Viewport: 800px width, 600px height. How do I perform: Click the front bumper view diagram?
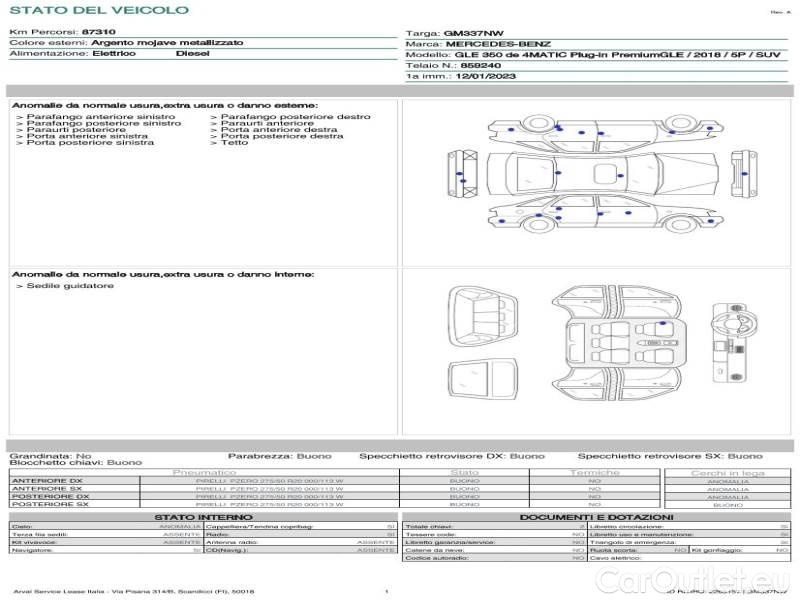coord(744,173)
